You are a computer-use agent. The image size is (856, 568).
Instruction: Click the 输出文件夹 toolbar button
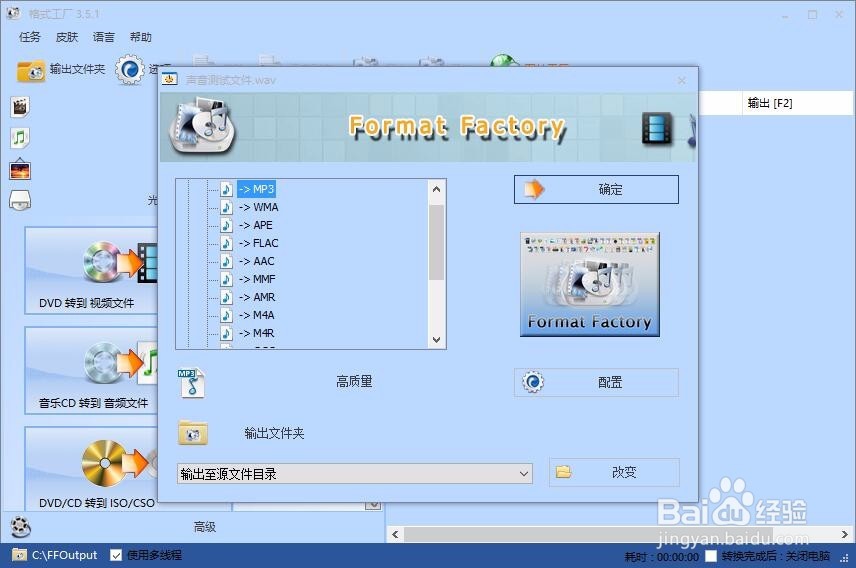pyautogui.click(x=61, y=70)
